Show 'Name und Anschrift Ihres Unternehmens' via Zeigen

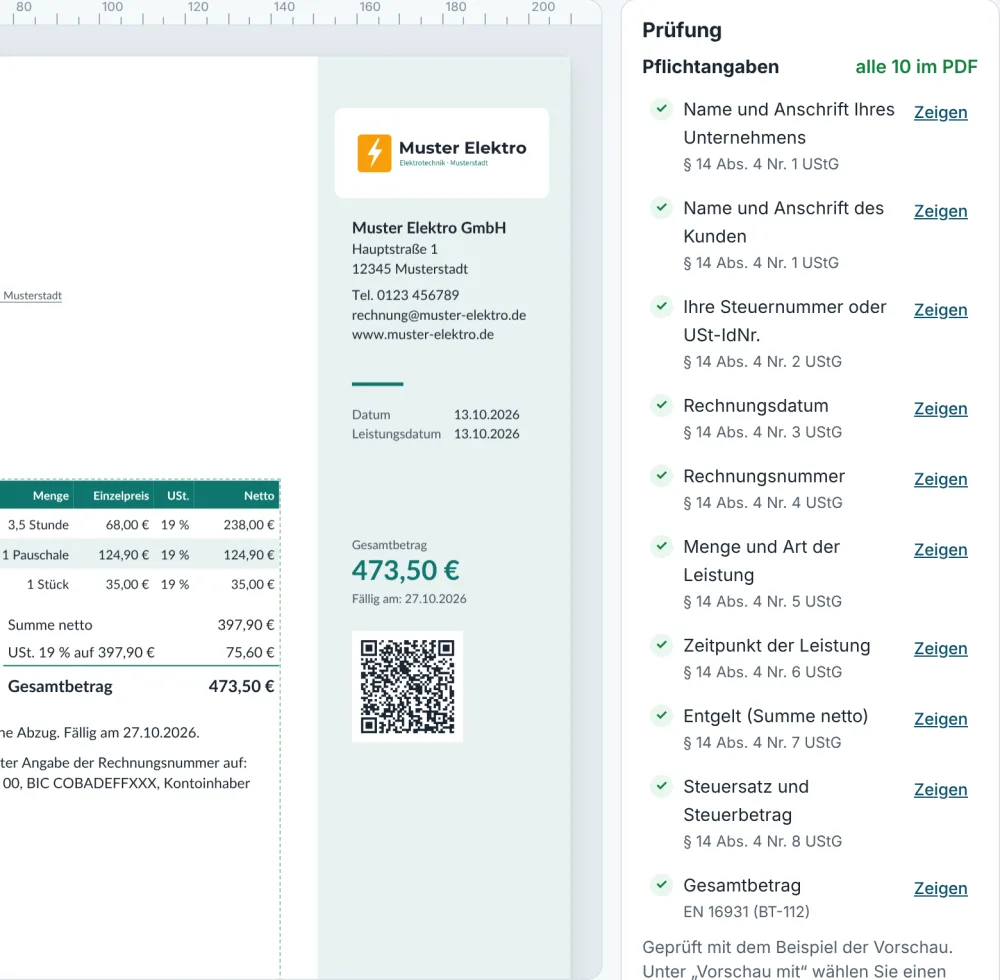[940, 112]
